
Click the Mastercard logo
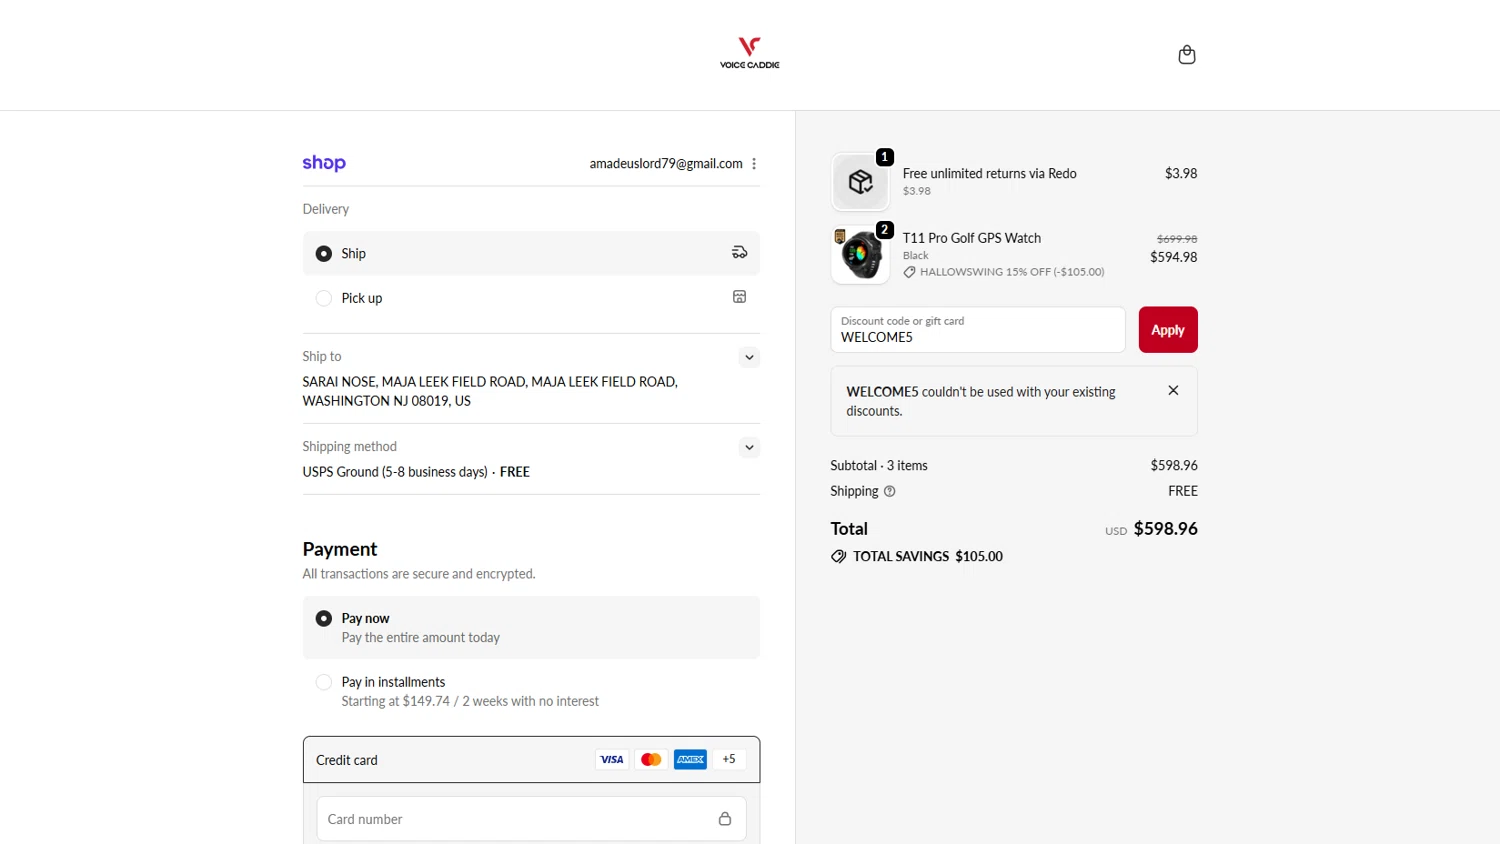pyautogui.click(x=651, y=760)
